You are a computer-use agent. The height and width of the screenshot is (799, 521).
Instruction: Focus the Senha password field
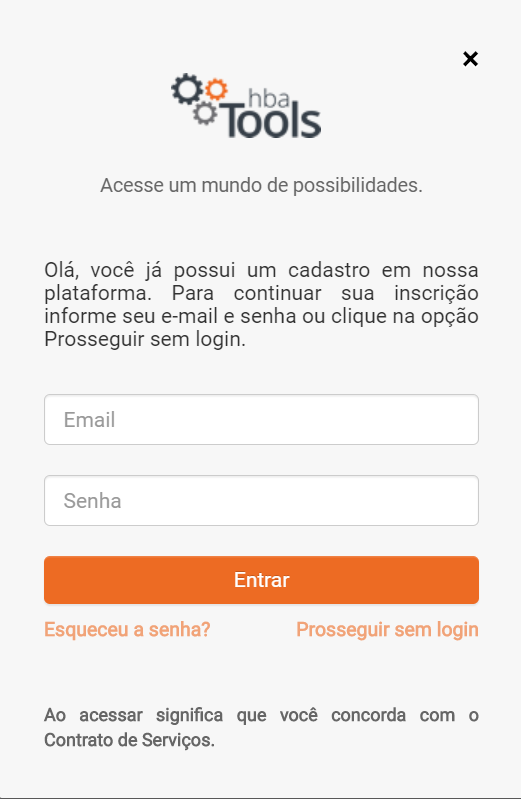click(x=261, y=500)
